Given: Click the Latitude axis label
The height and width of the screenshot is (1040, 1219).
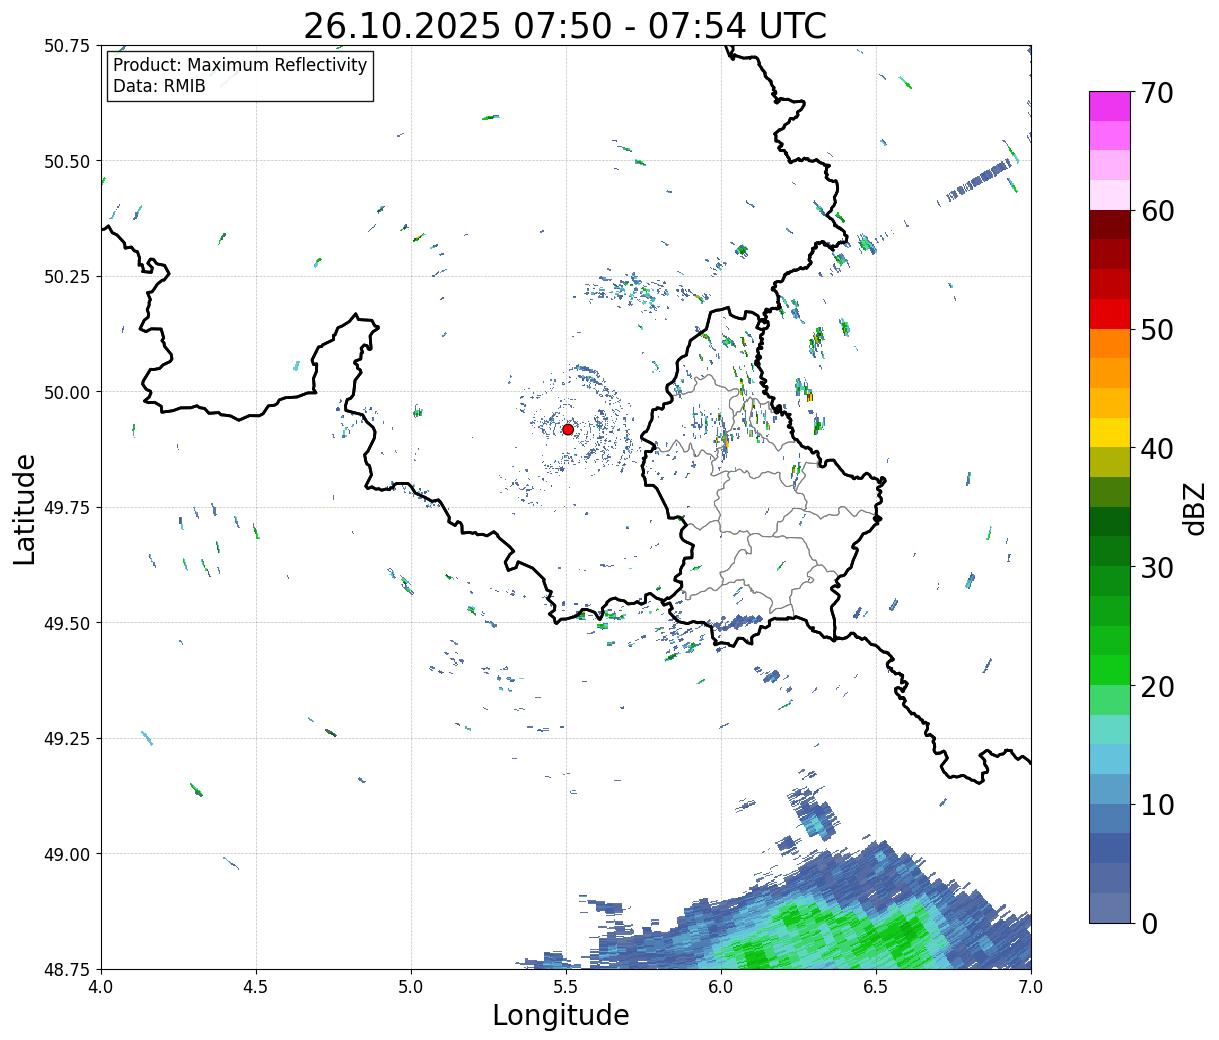Looking at the screenshot, I should [x=25, y=508].
